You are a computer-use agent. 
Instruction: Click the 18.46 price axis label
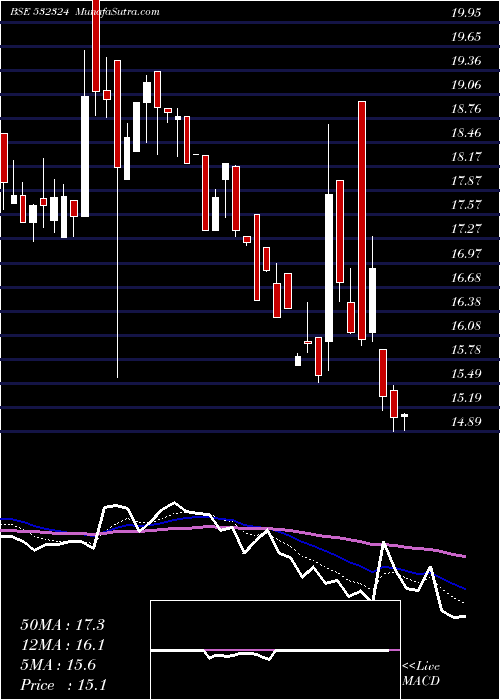pos(466,133)
